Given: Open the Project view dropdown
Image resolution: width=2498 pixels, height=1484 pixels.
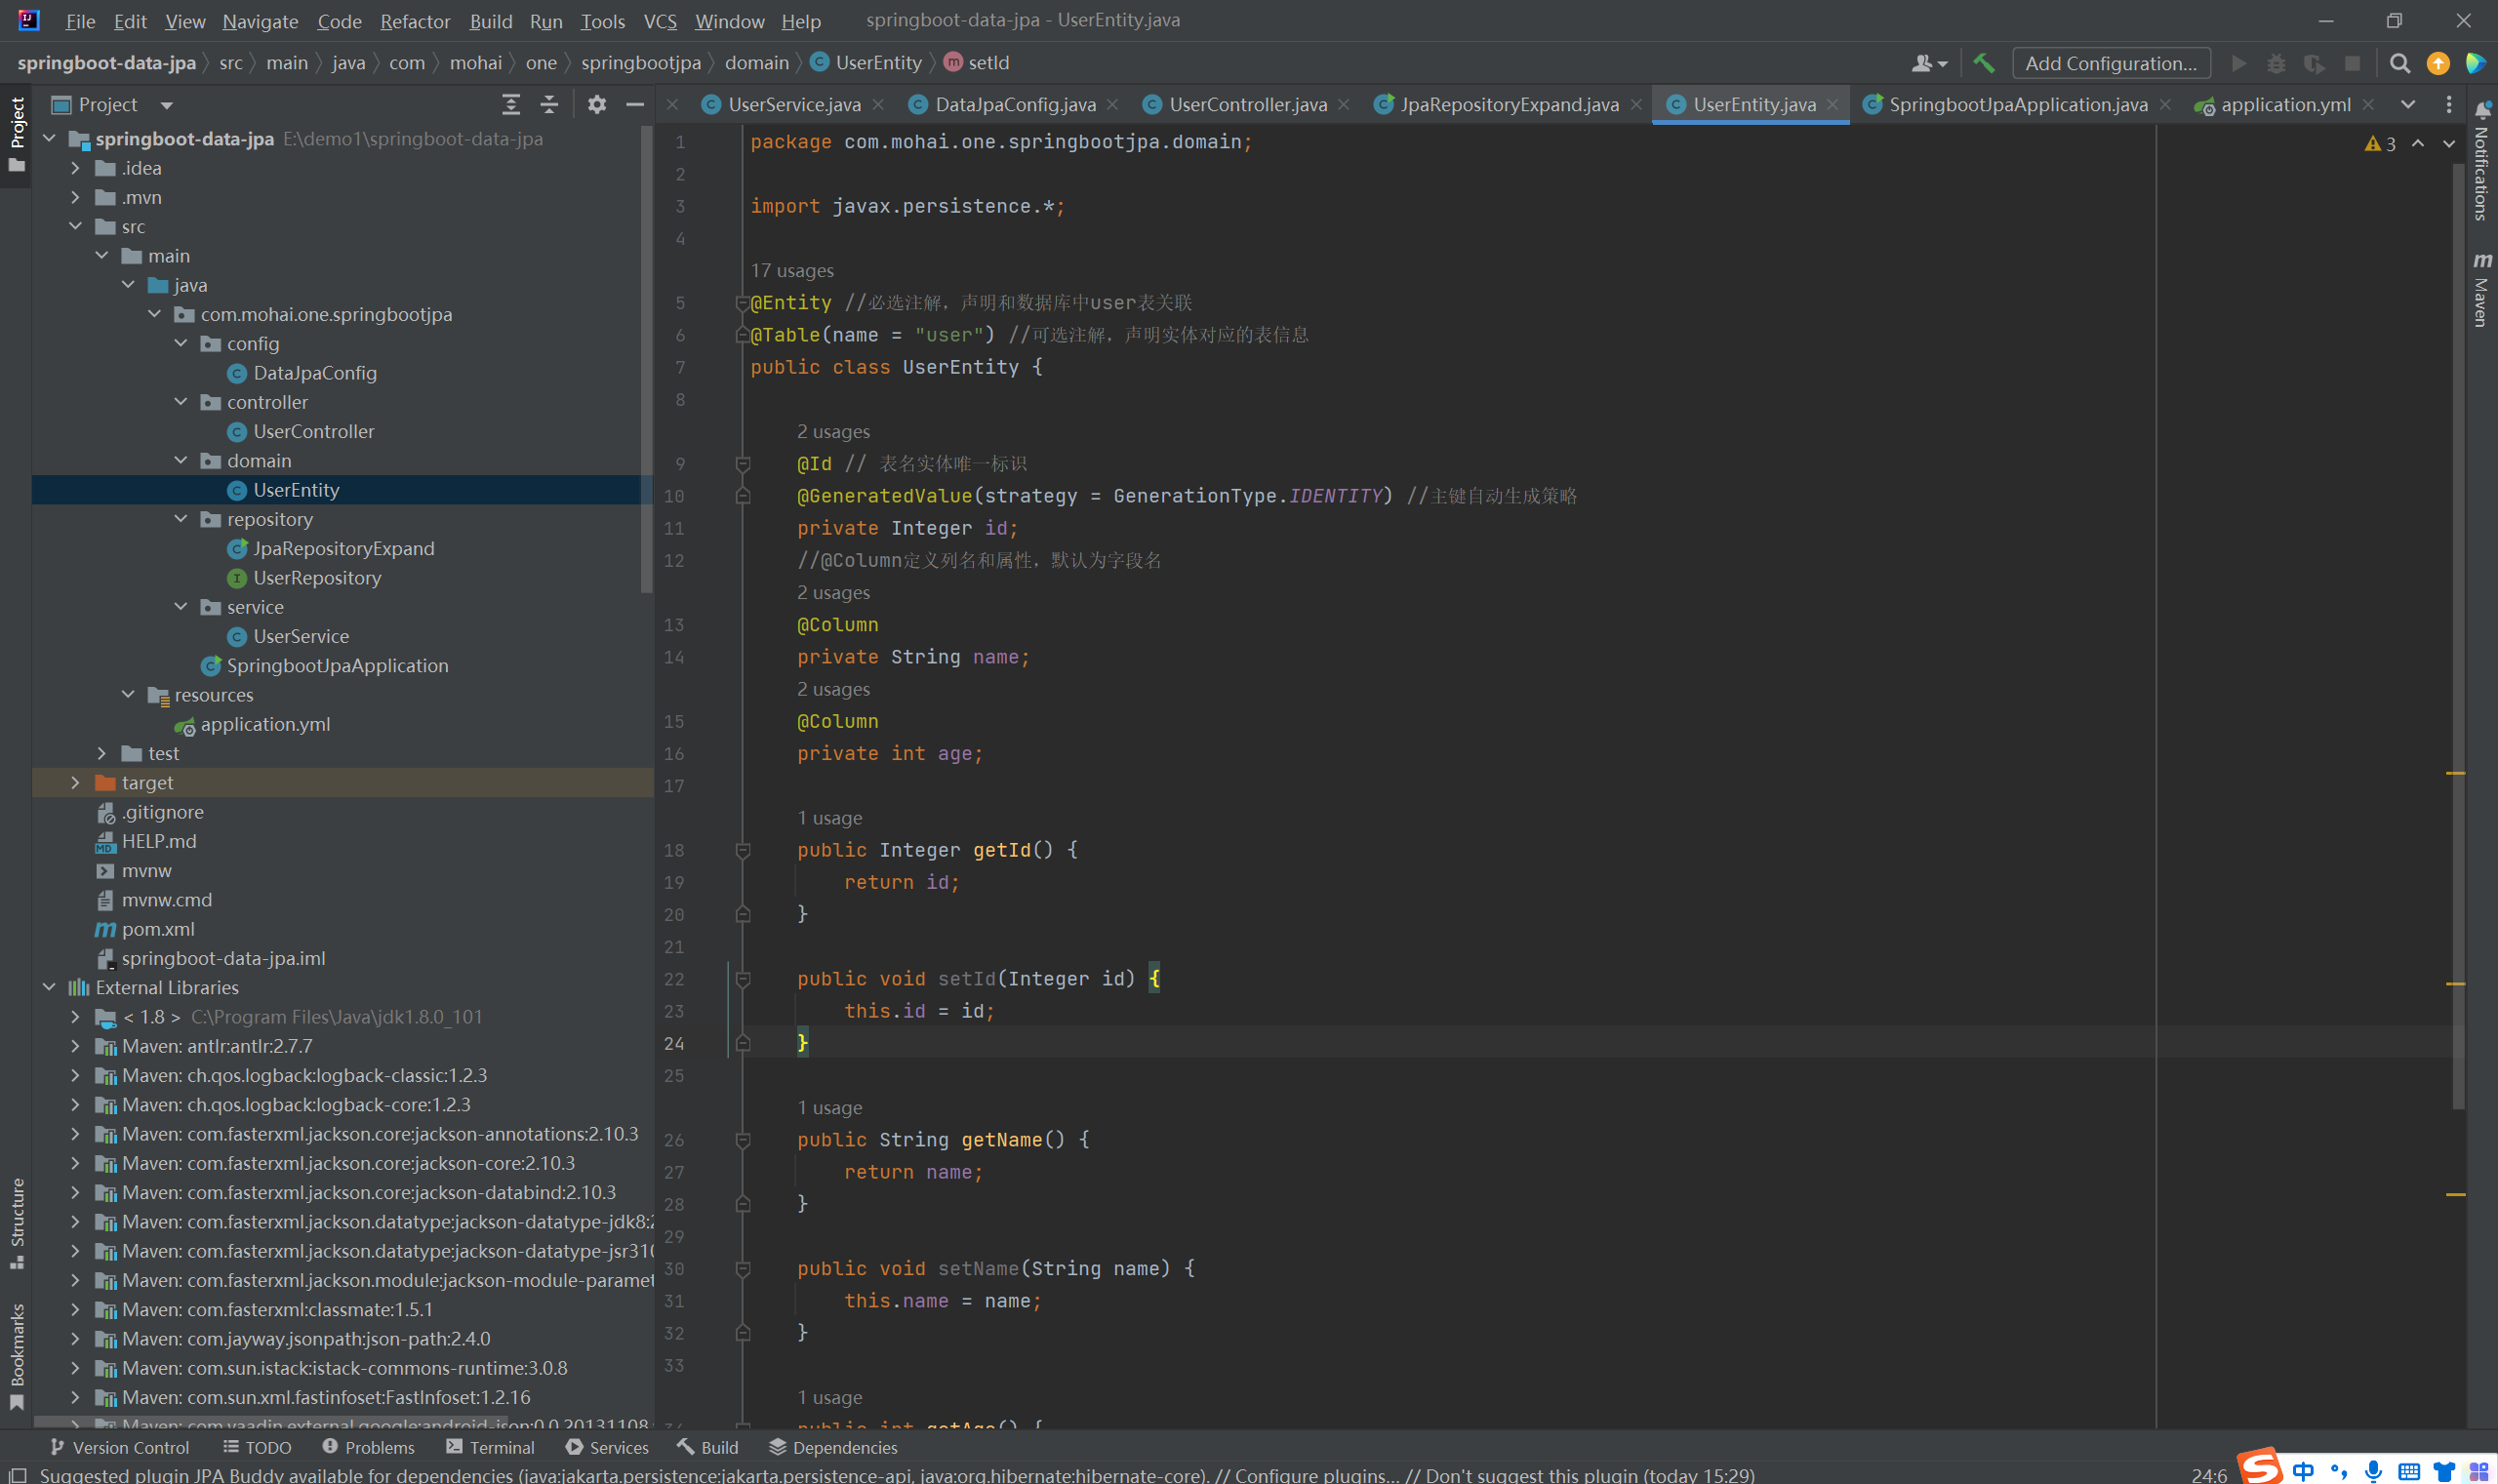Looking at the screenshot, I should [x=166, y=105].
